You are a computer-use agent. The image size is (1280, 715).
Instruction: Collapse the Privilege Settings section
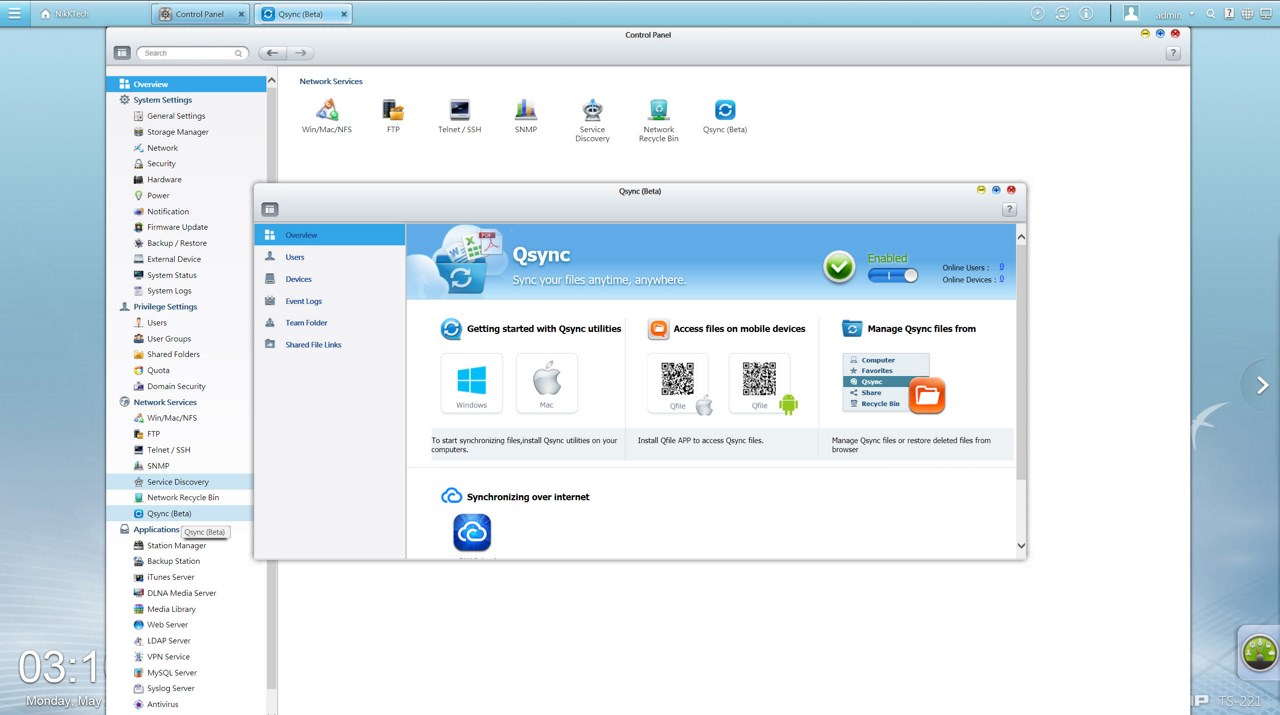[x=165, y=307]
